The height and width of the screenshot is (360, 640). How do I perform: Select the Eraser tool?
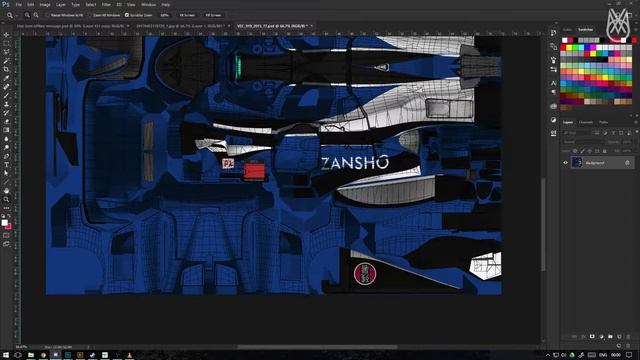(6, 121)
